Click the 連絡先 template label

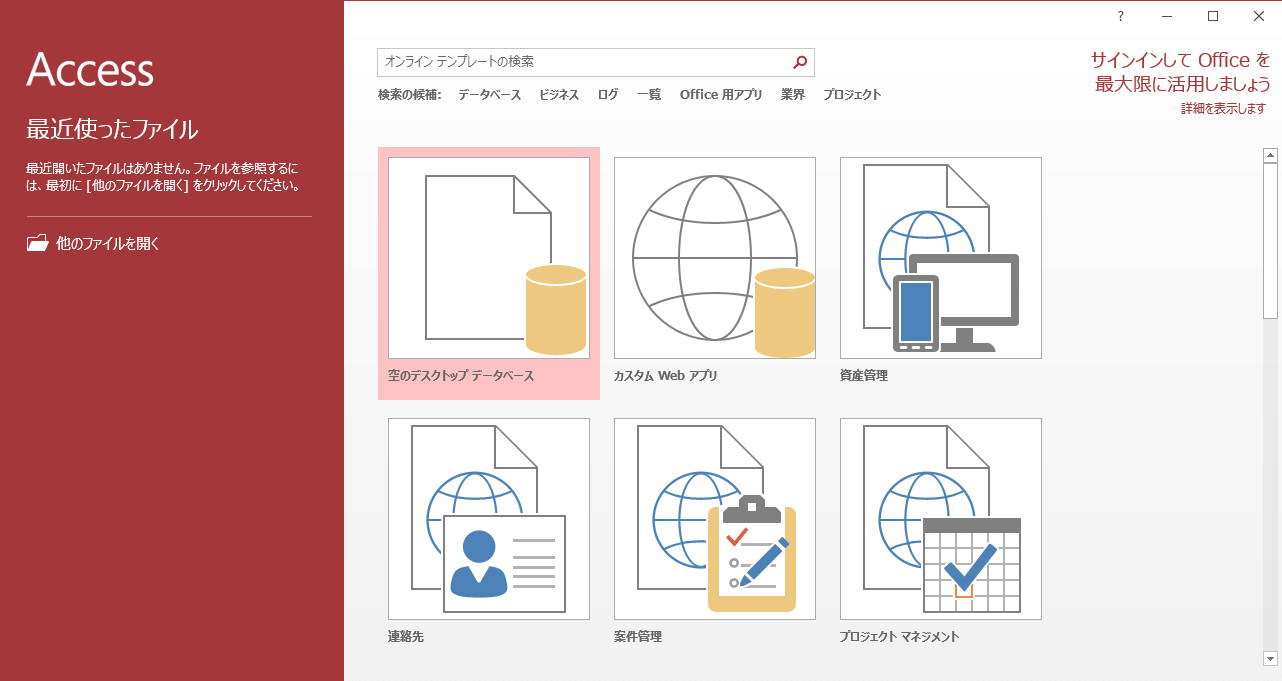(406, 637)
